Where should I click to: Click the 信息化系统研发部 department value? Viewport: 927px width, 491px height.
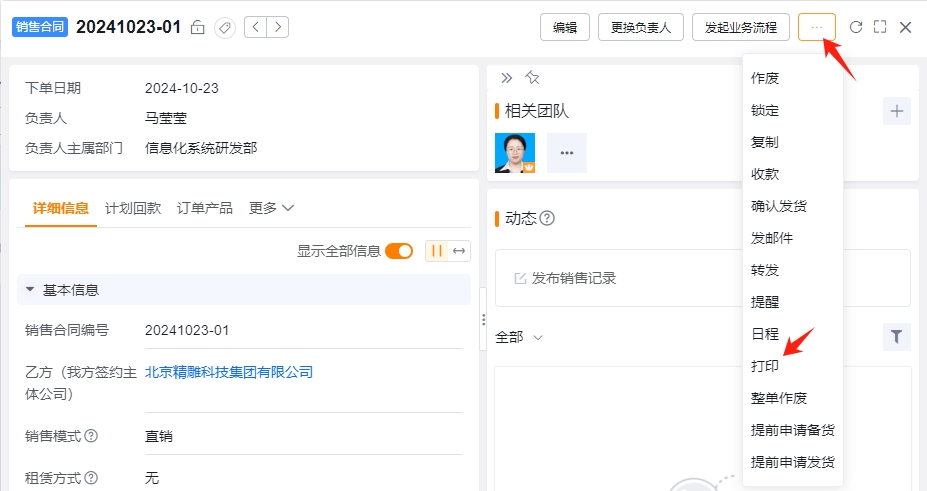click(201, 148)
